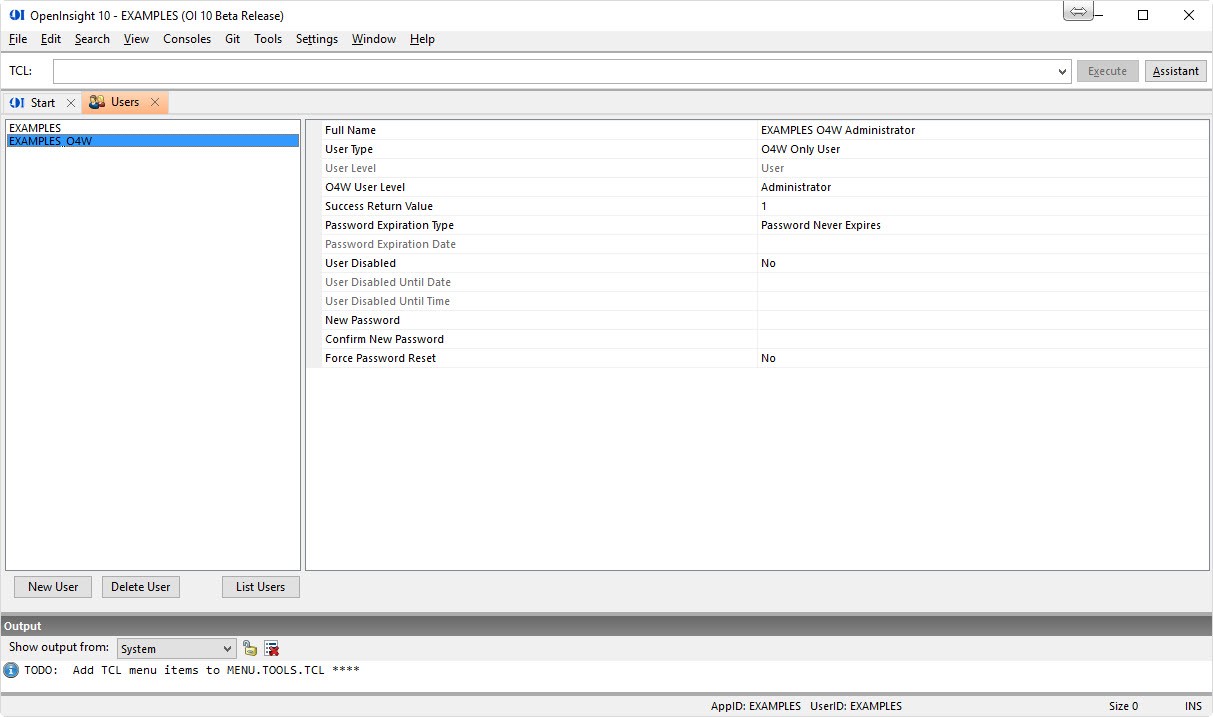1213x717 pixels.
Task: Click the Administrator value of O4W User Level
Action: tap(796, 187)
